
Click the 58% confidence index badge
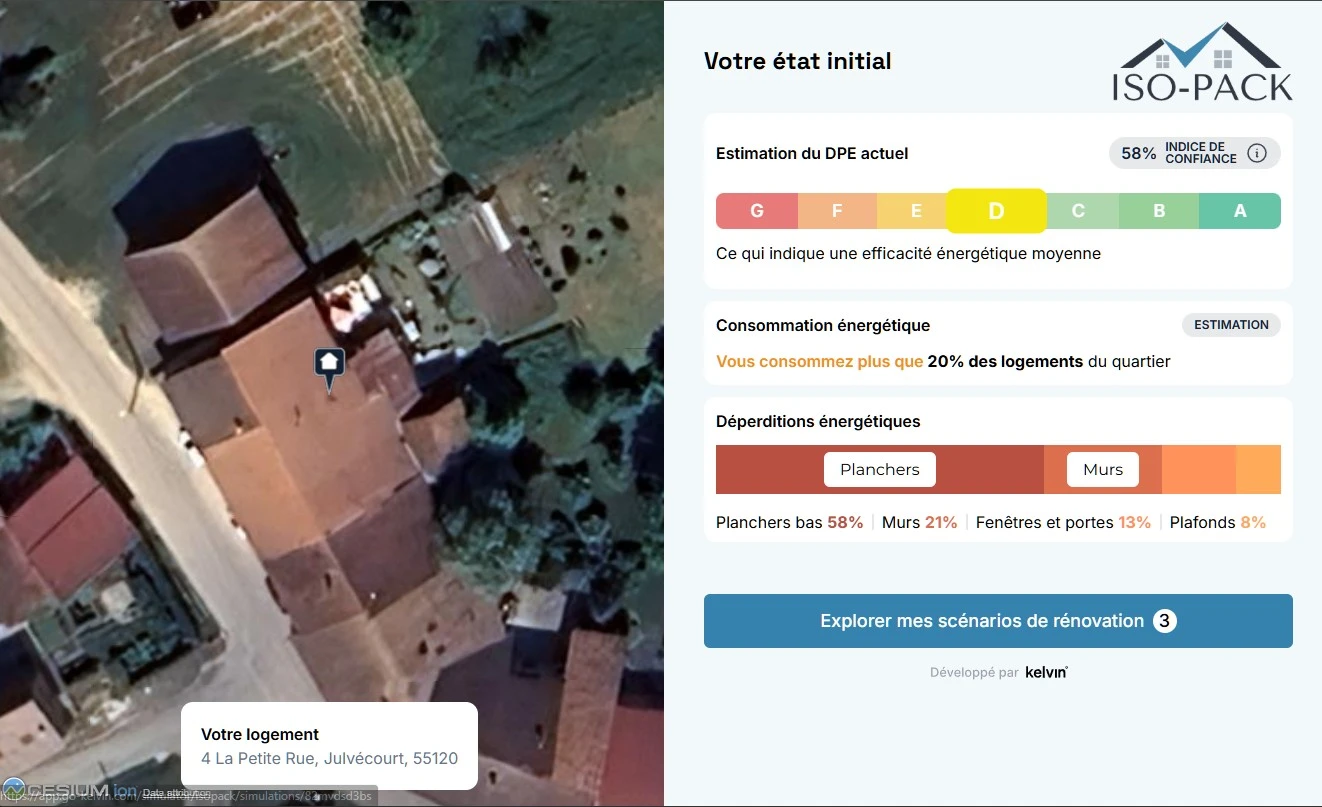coord(1139,153)
